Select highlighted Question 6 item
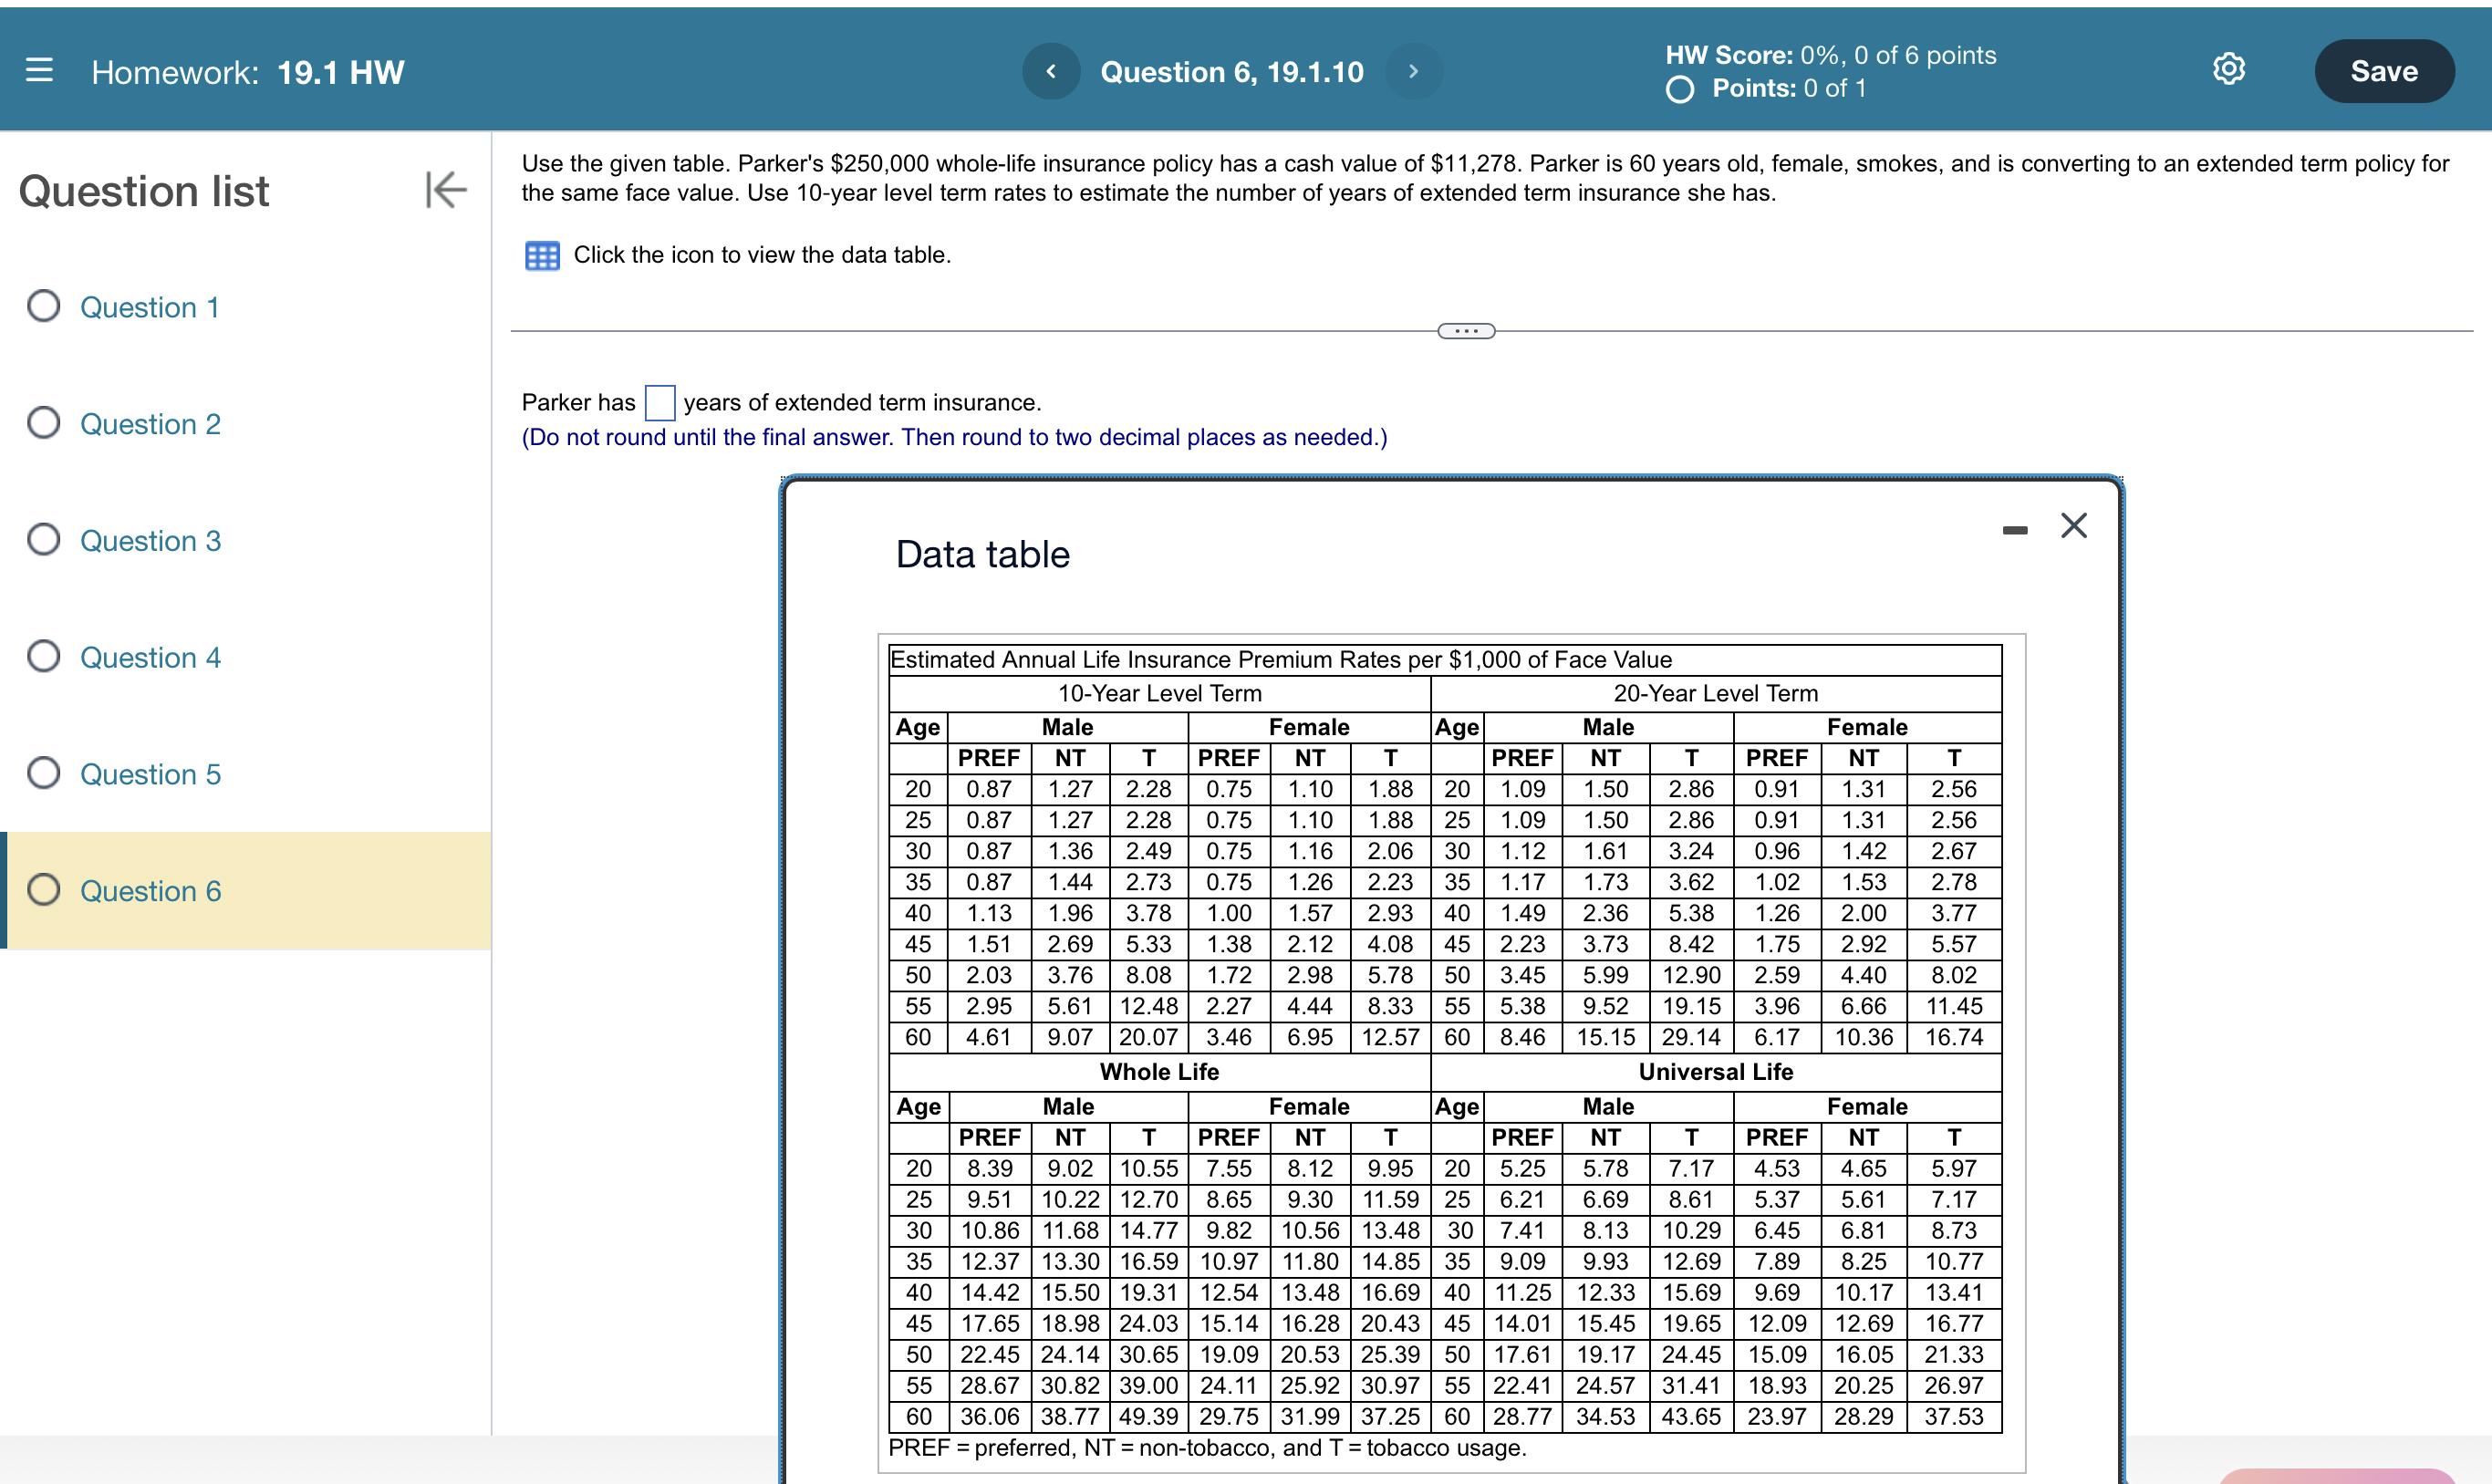 click(150, 891)
